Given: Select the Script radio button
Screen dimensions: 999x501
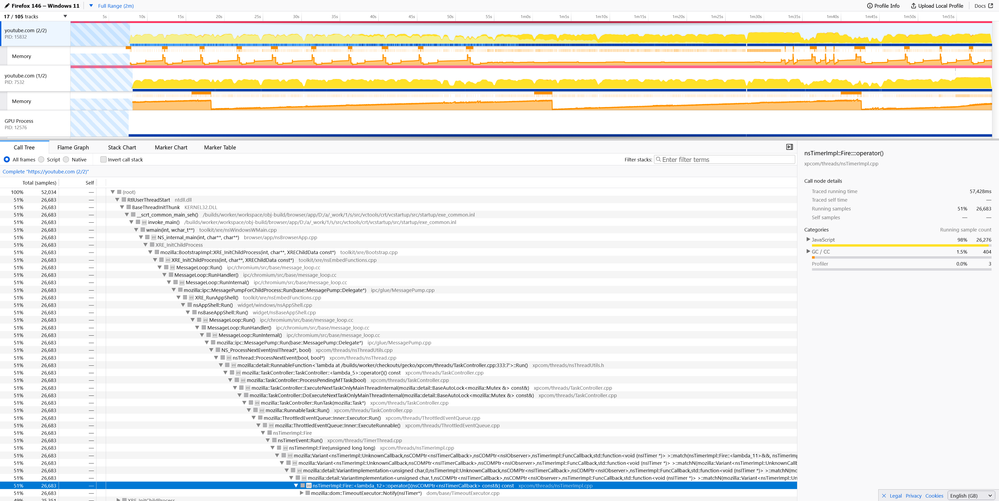Looking at the screenshot, I should [41, 159].
